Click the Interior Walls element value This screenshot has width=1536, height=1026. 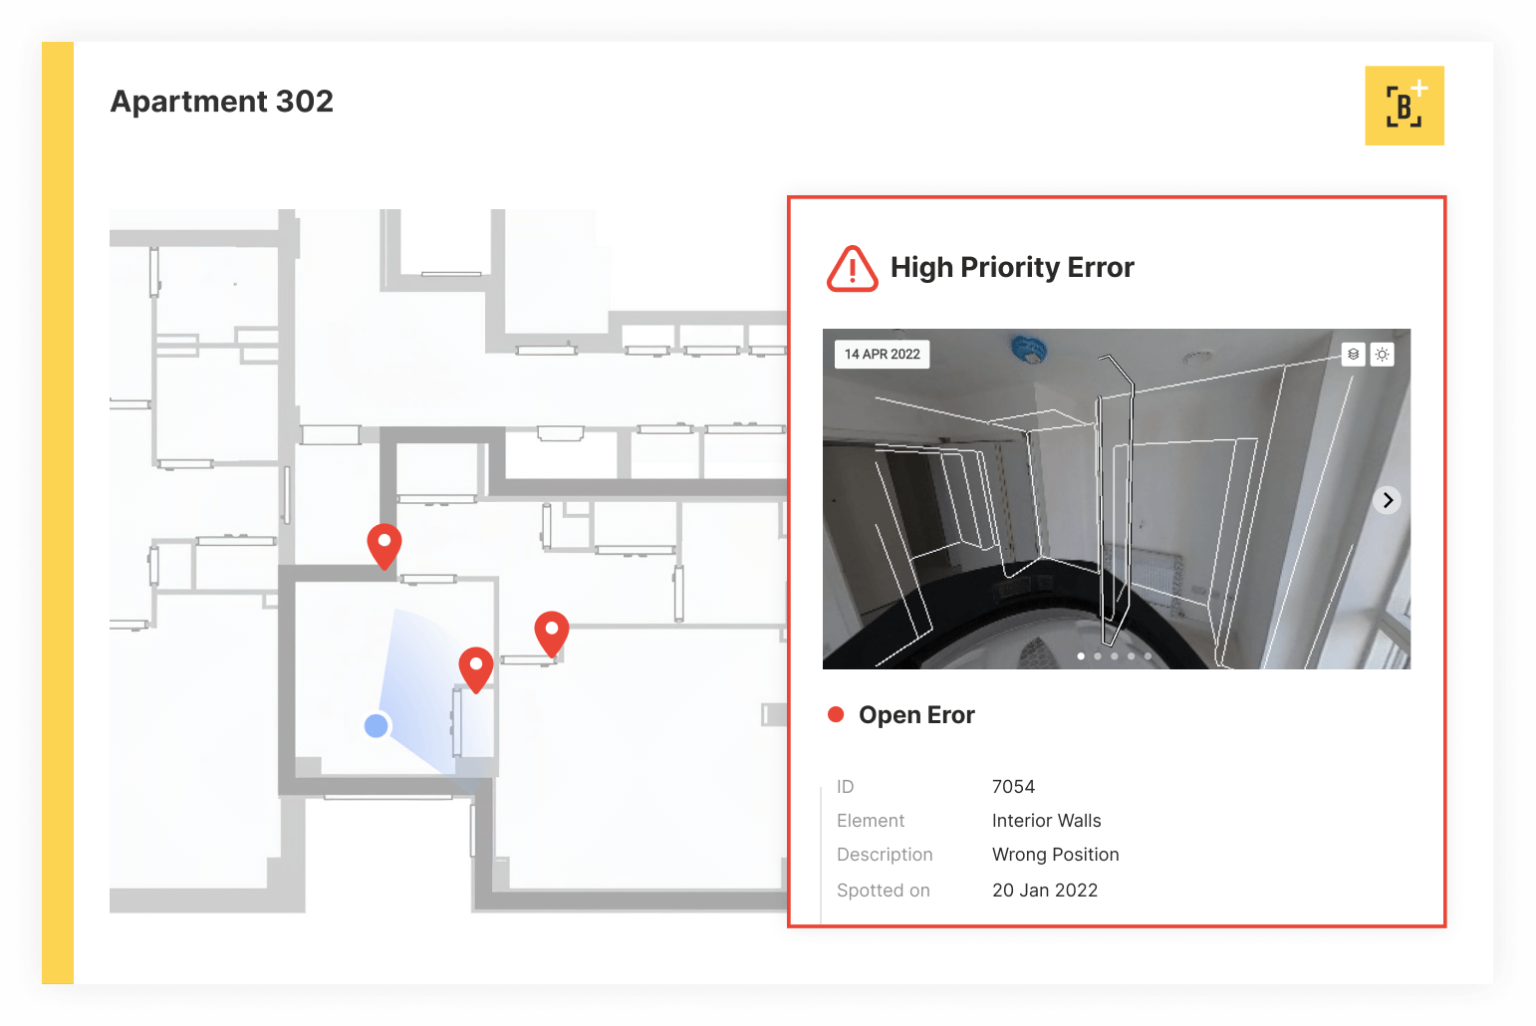(x=1046, y=821)
